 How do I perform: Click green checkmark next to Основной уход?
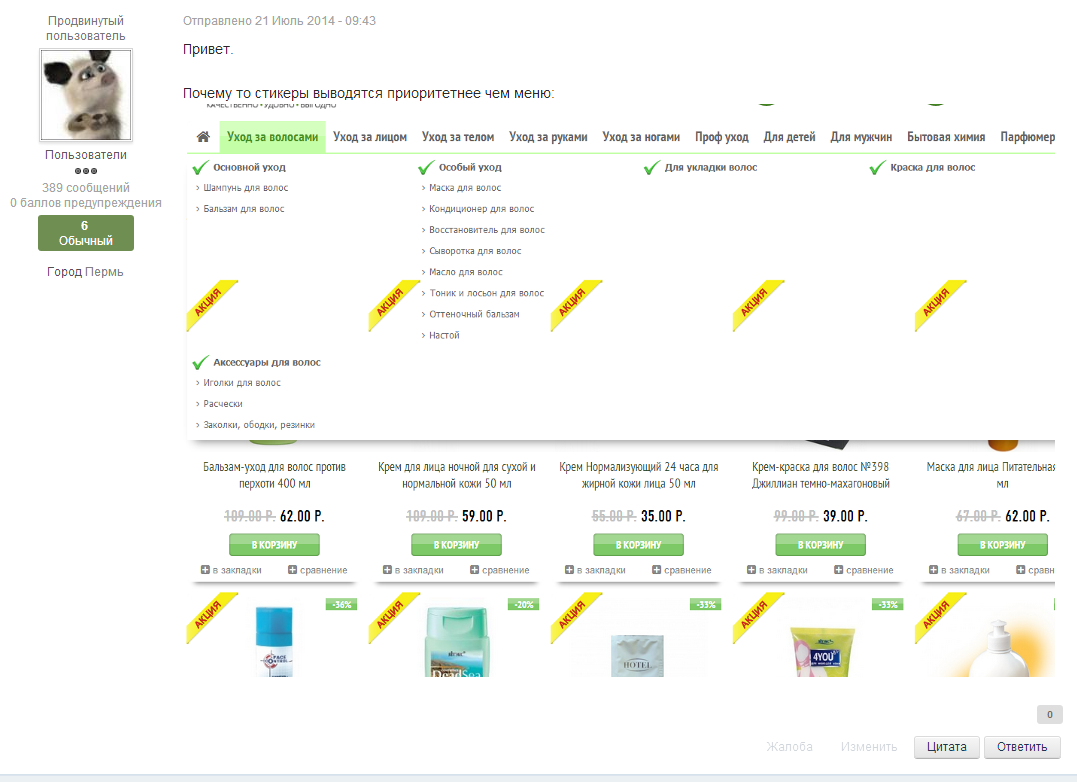pos(201,168)
